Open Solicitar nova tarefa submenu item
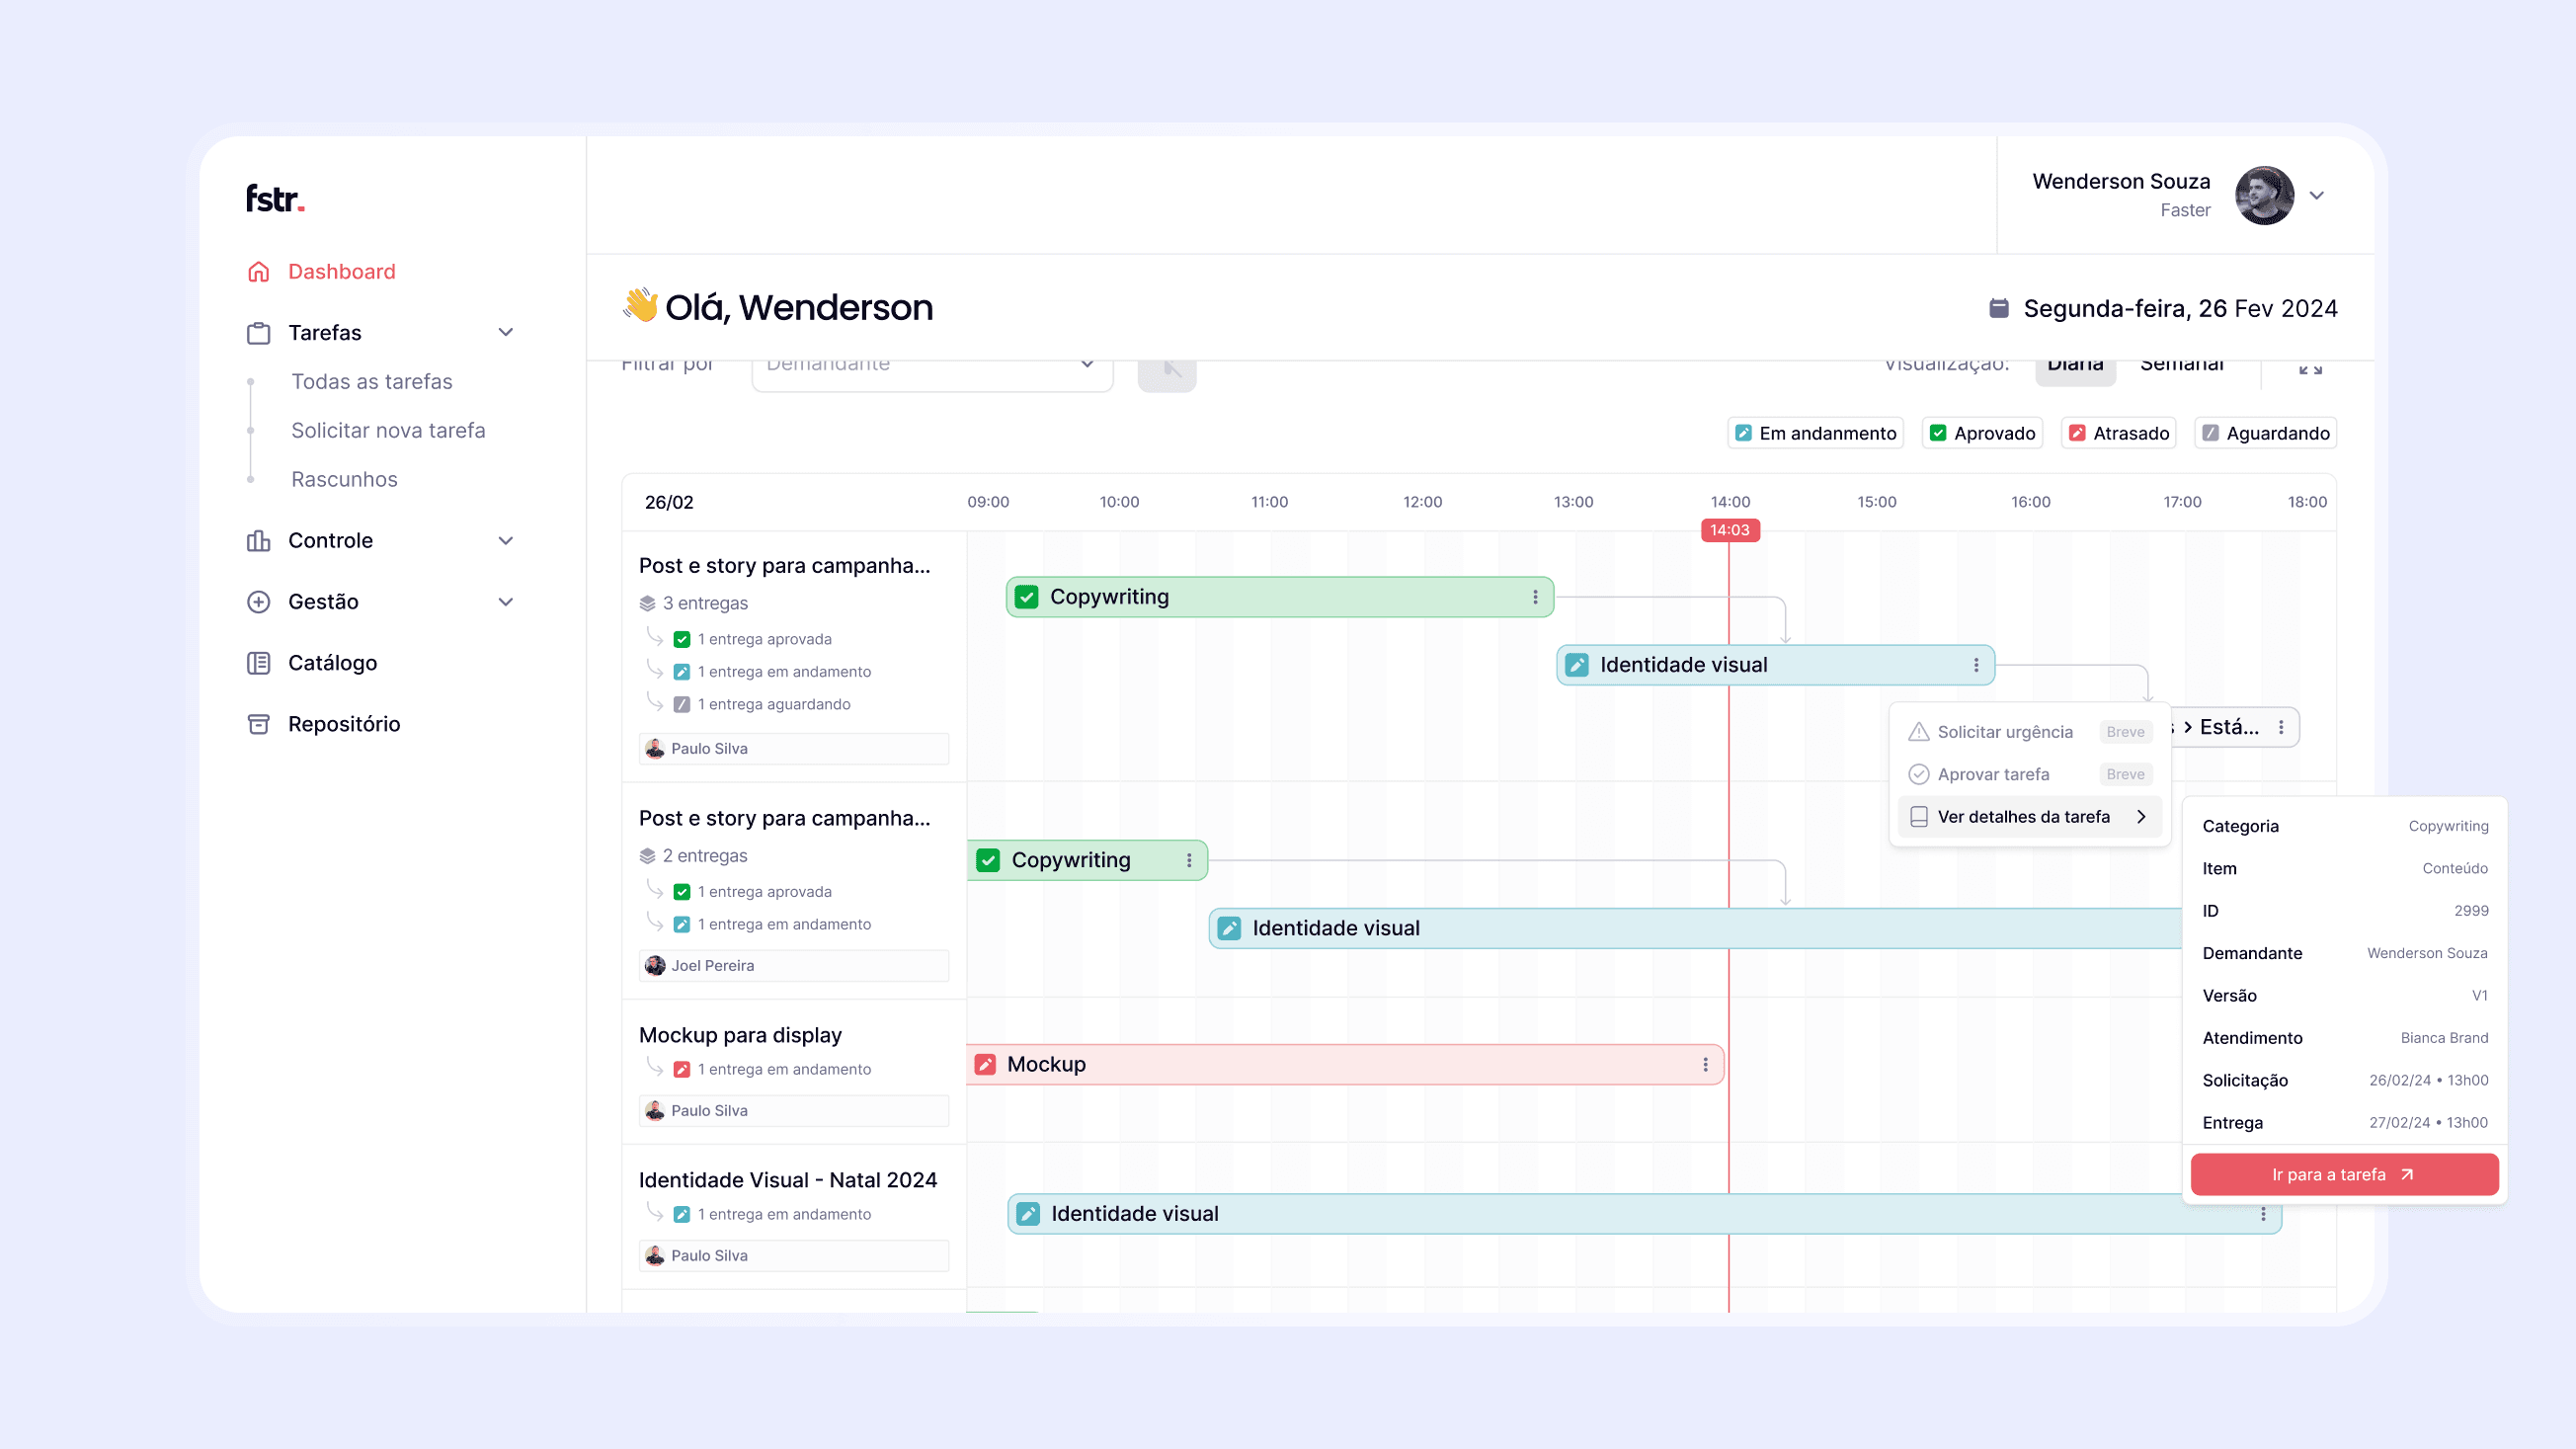 tap(388, 431)
